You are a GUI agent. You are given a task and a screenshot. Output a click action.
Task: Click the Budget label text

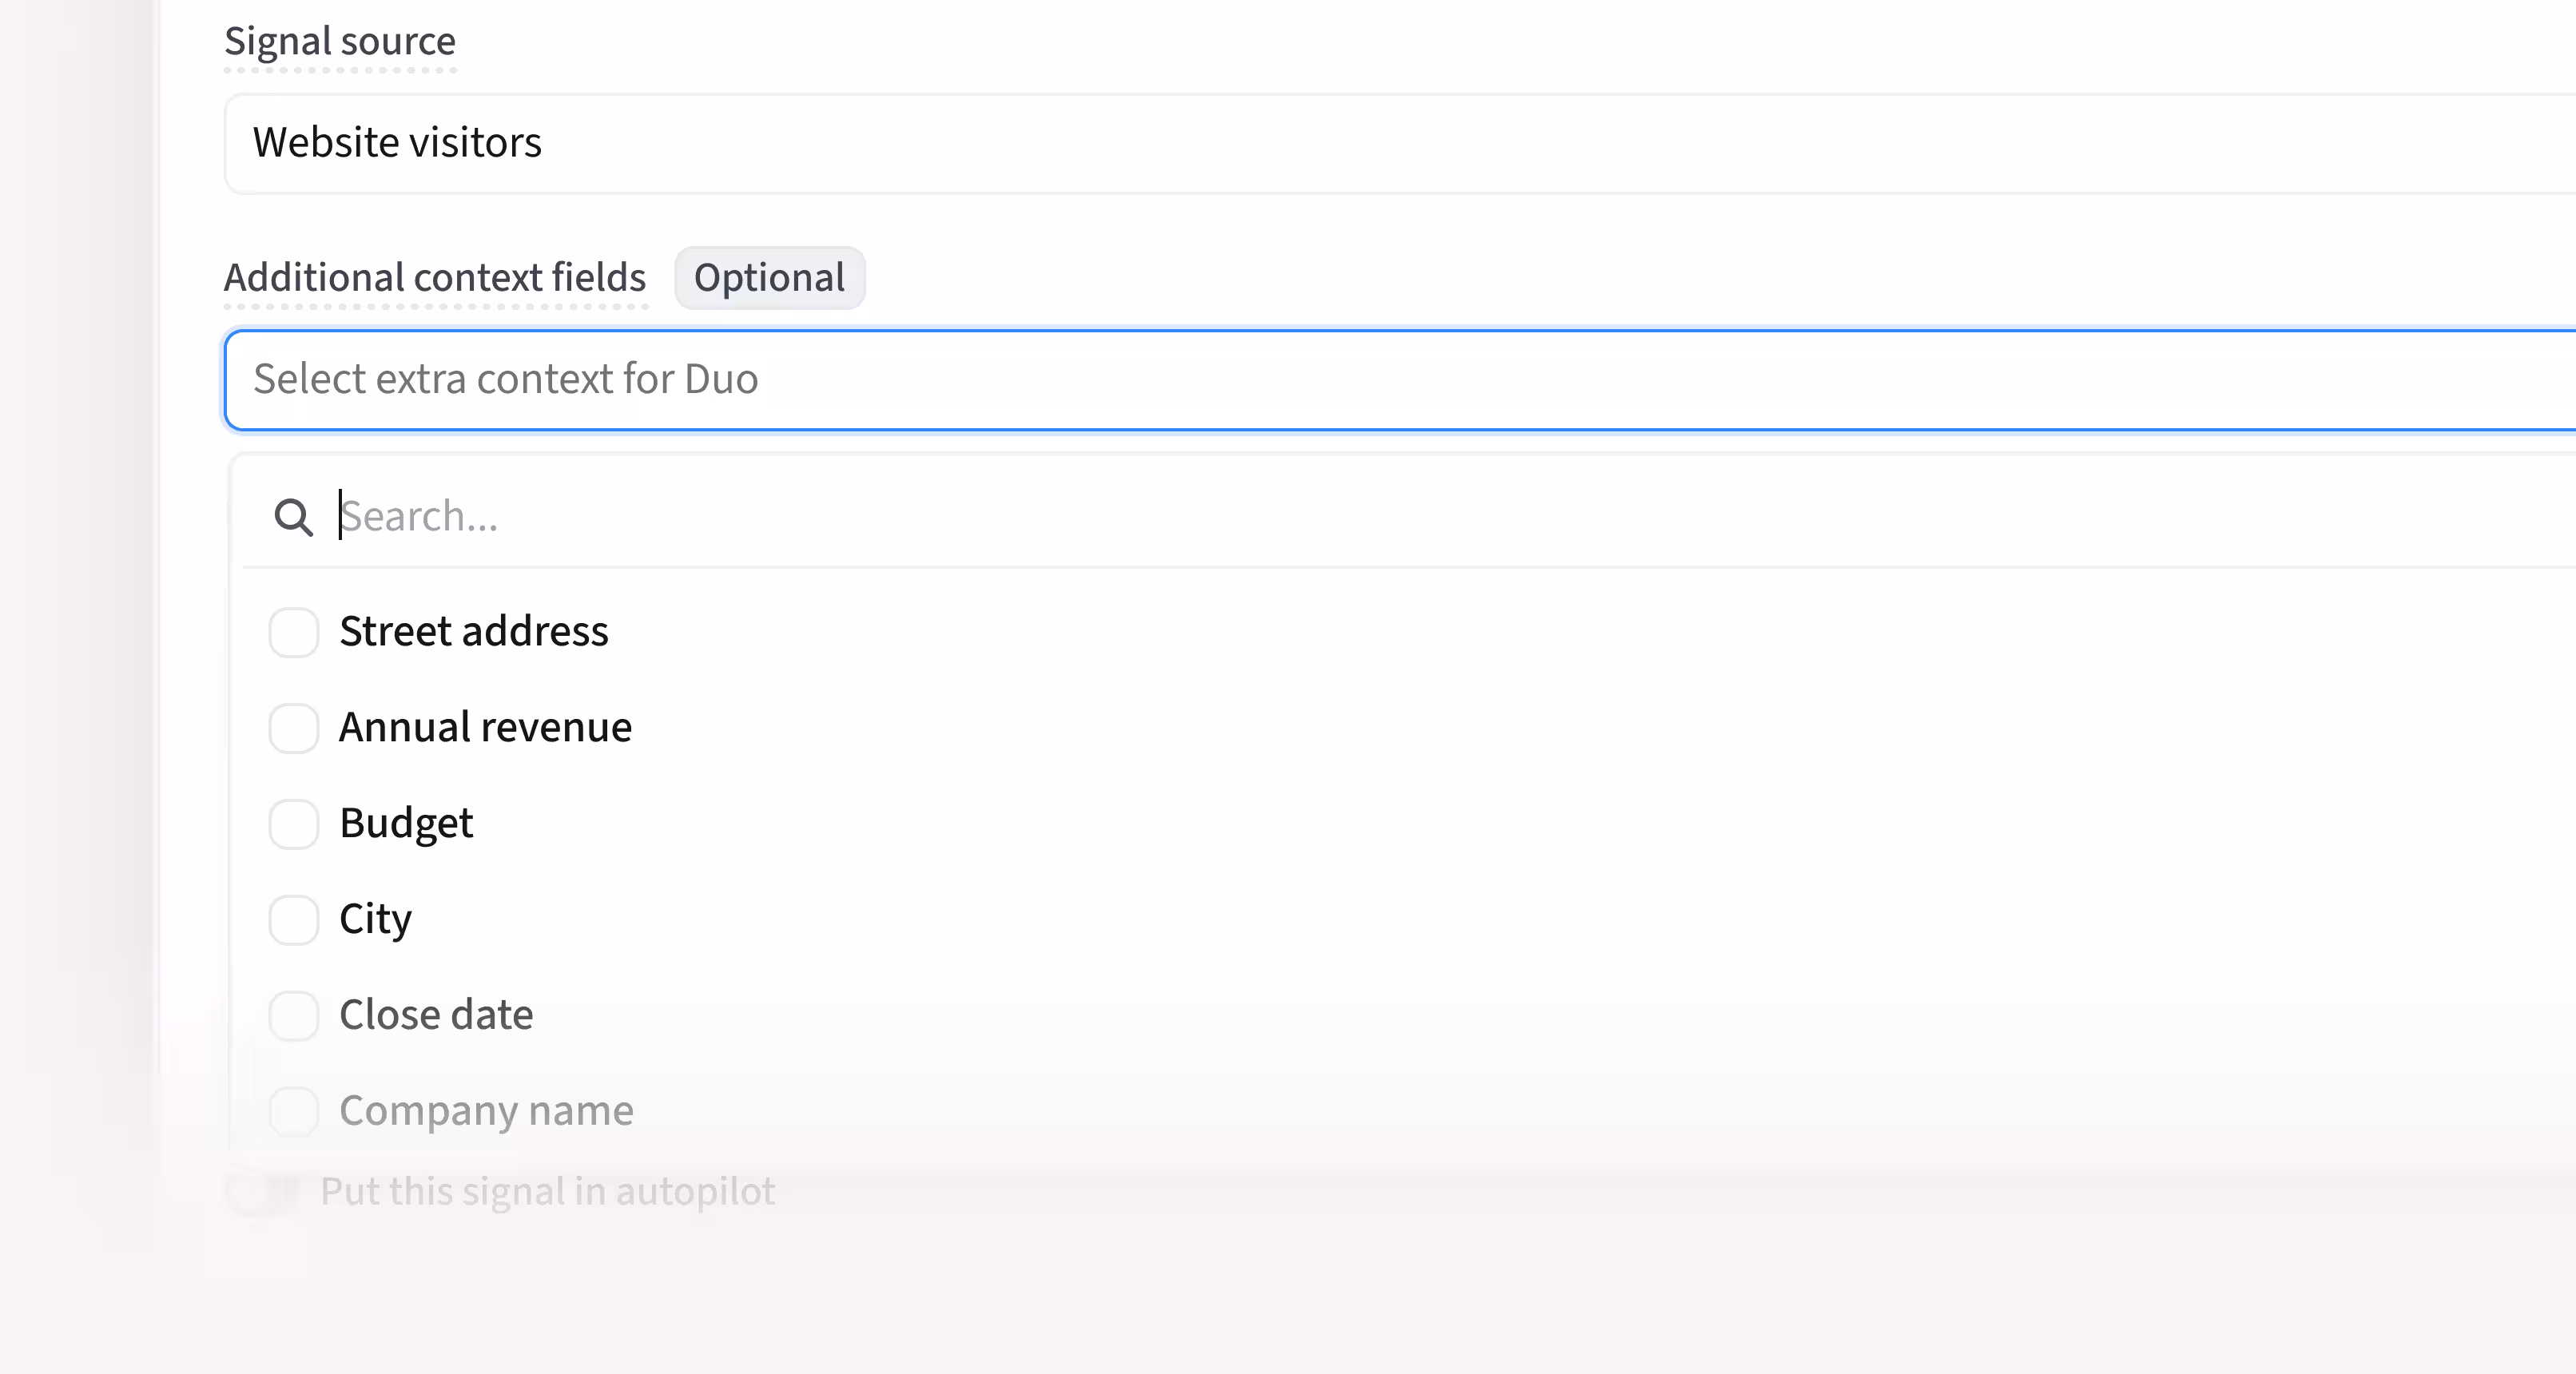(x=406, y=824)
